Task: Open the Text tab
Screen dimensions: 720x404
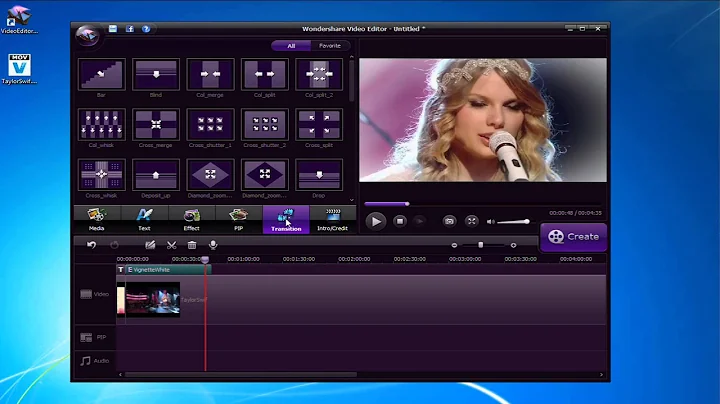Action: [144, 219]
